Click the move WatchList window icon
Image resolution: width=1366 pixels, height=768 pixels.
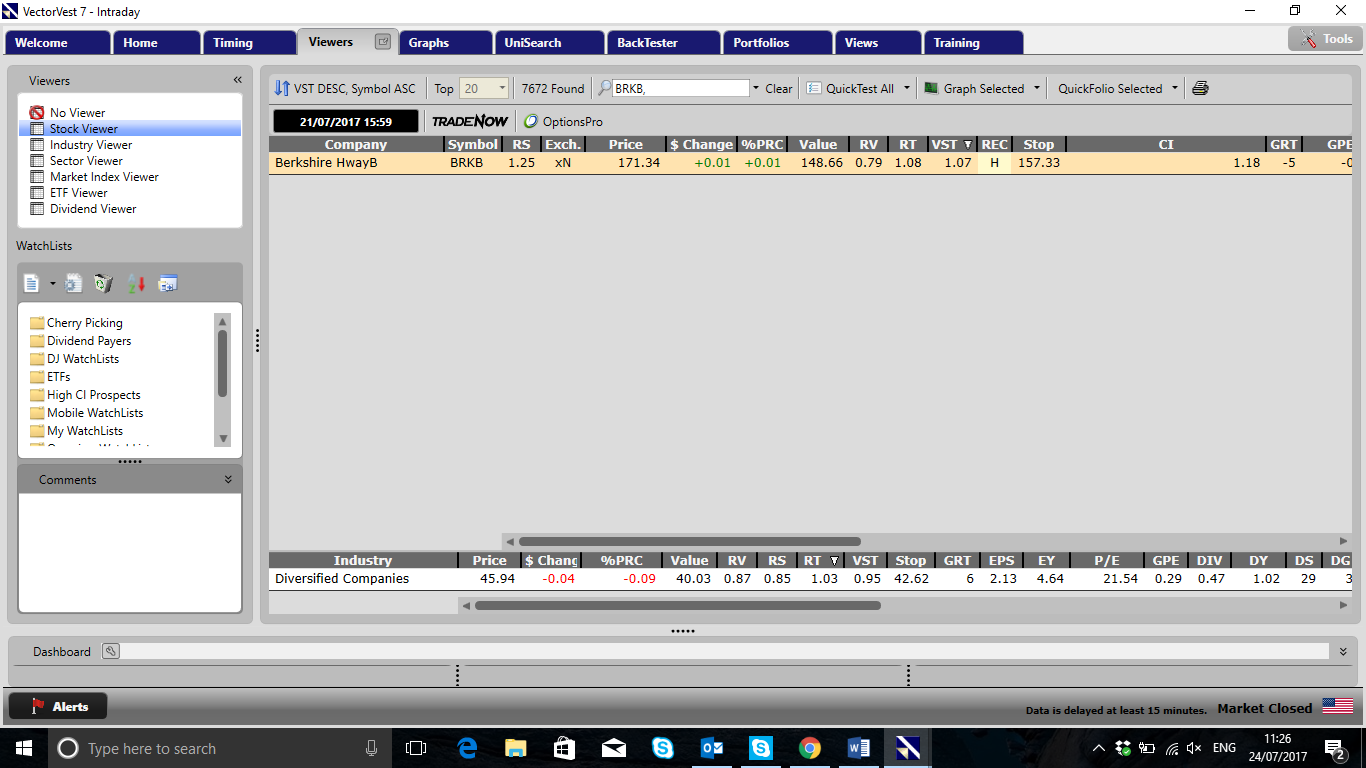pyautogui.click(x=167, y=283)
